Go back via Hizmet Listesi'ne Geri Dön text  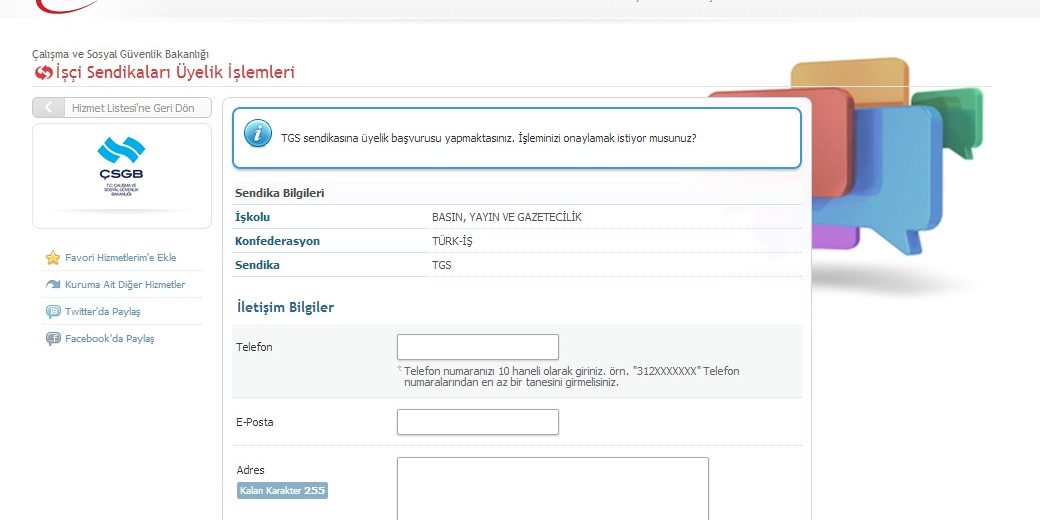133,108
